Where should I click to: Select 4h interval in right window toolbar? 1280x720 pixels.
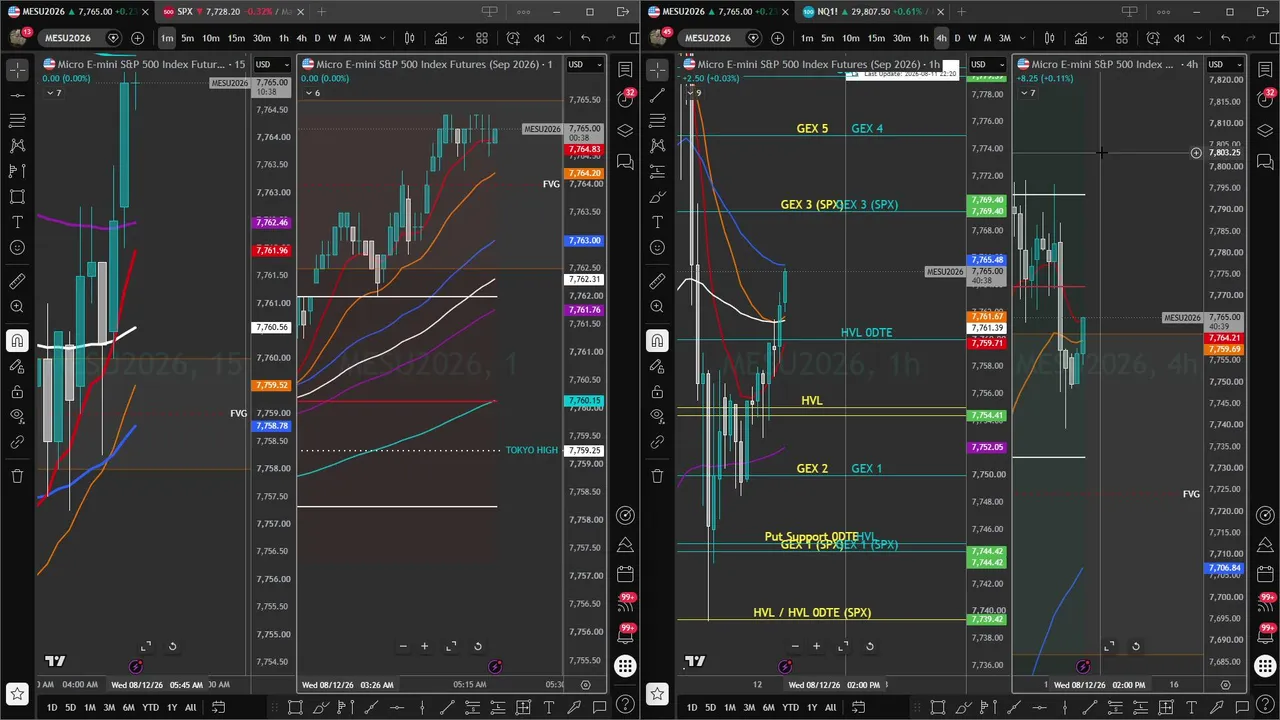point(941,38)
